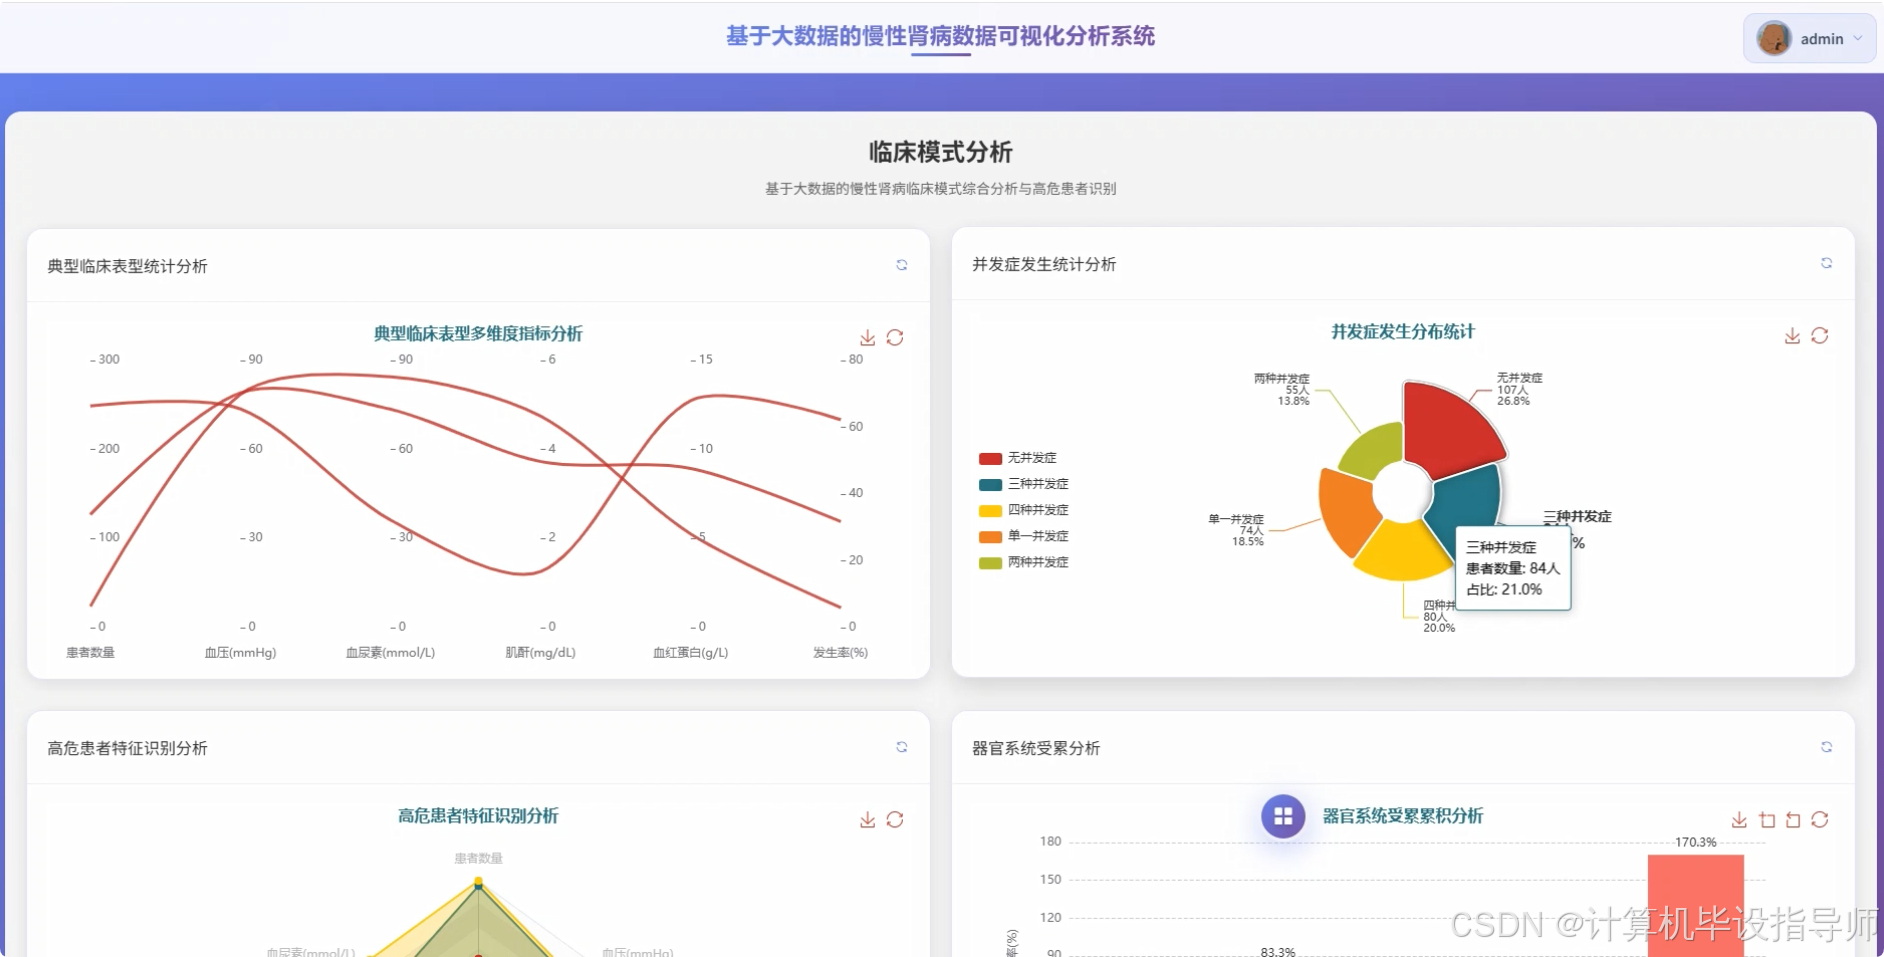Click the 血红蛋白(g/L) axis label
The image size is (1884, 957).
(x=690, y=652)
